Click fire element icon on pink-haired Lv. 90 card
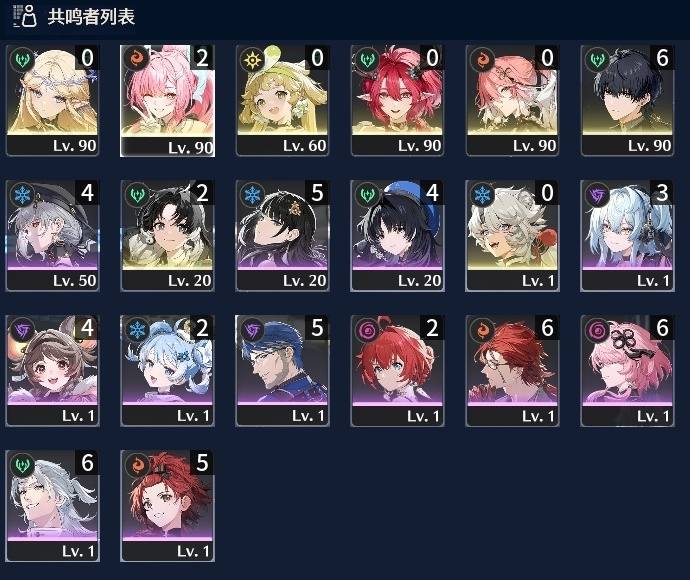The height and width of the screenshot is (580, 690). point(137,58)
